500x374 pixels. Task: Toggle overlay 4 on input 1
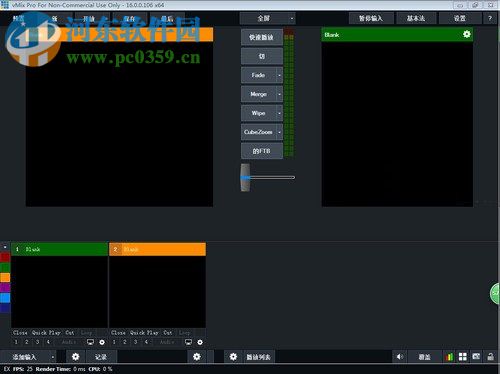[x=48, y=342]
